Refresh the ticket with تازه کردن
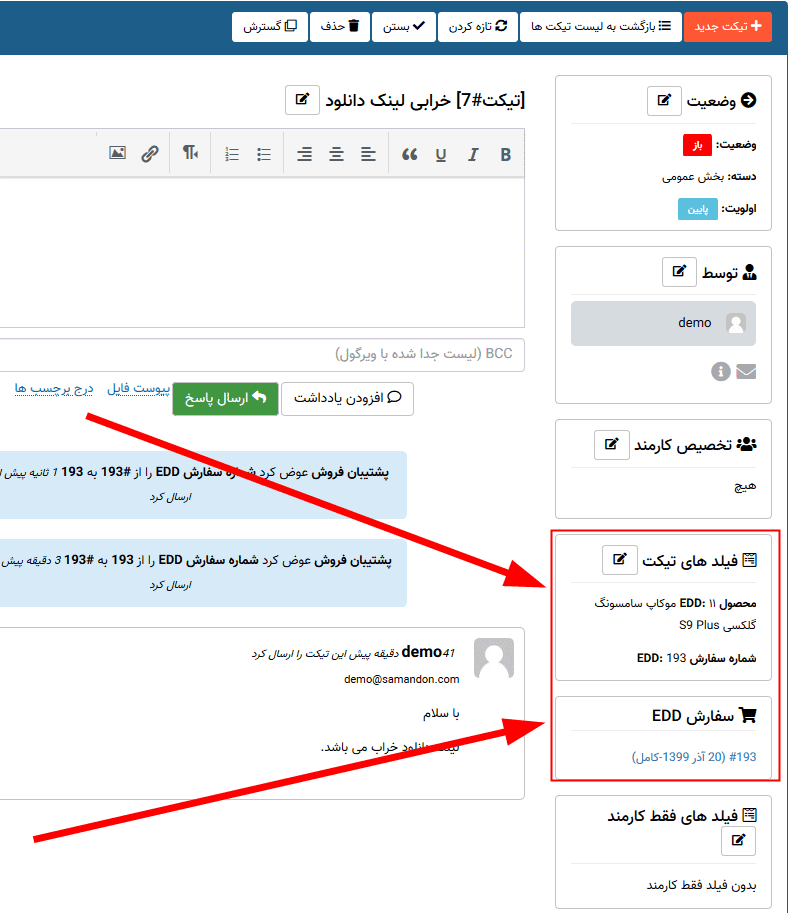The width and height of the screenshot is (788, 913). (x=478, y=27)
